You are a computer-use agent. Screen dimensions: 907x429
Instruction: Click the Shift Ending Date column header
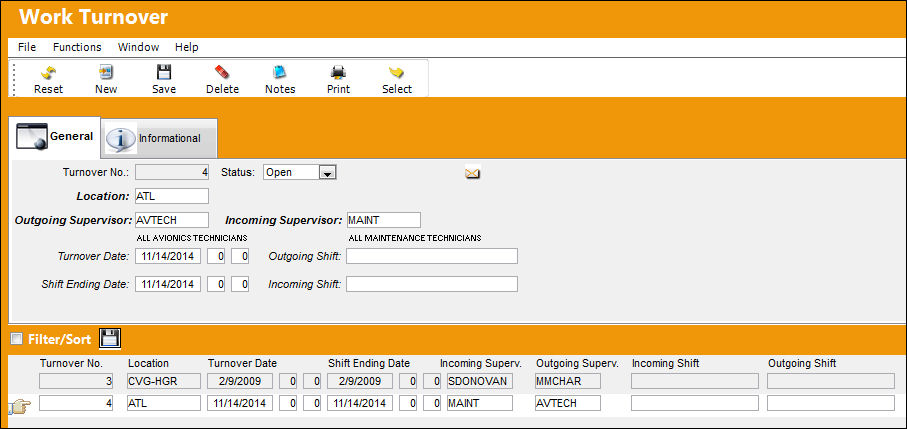[x=369, y=364]
